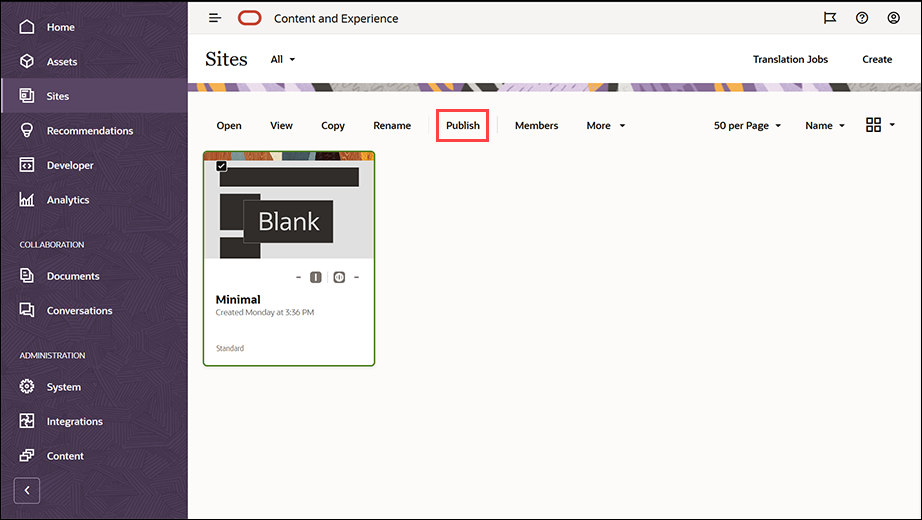Open the help question mark icon
Viewport: 922px width, 520px height.
[862, 18]
